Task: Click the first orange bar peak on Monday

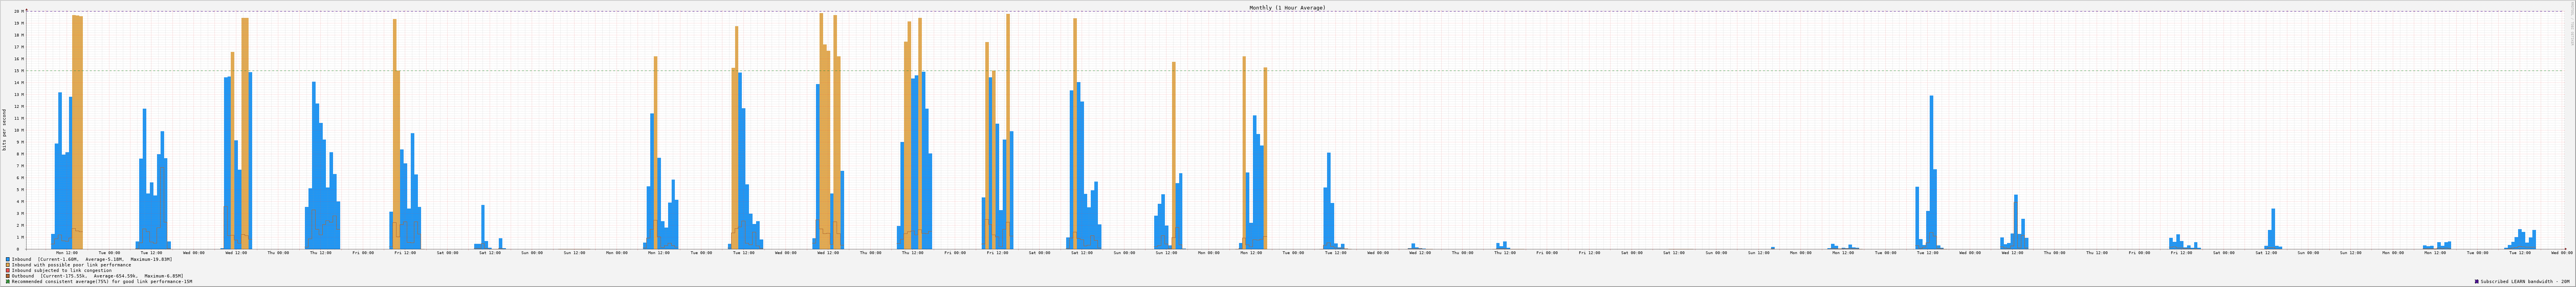Action: point(77,18)
